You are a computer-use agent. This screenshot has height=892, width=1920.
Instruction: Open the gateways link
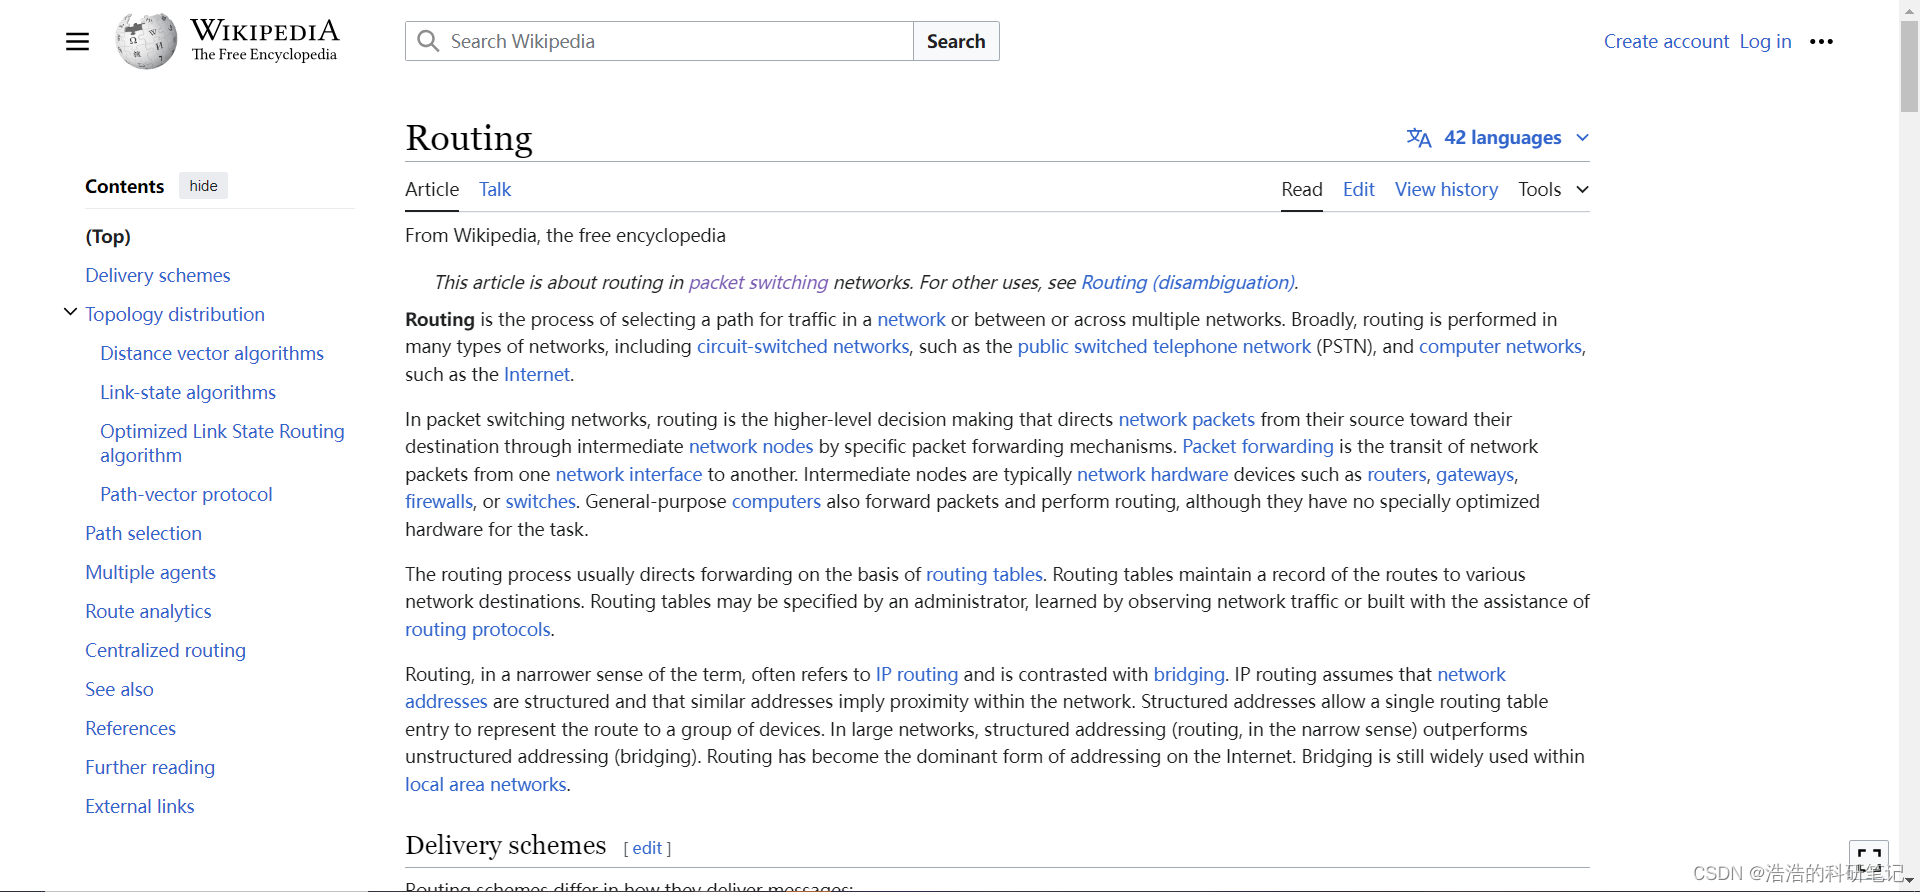pos(1475,474)
